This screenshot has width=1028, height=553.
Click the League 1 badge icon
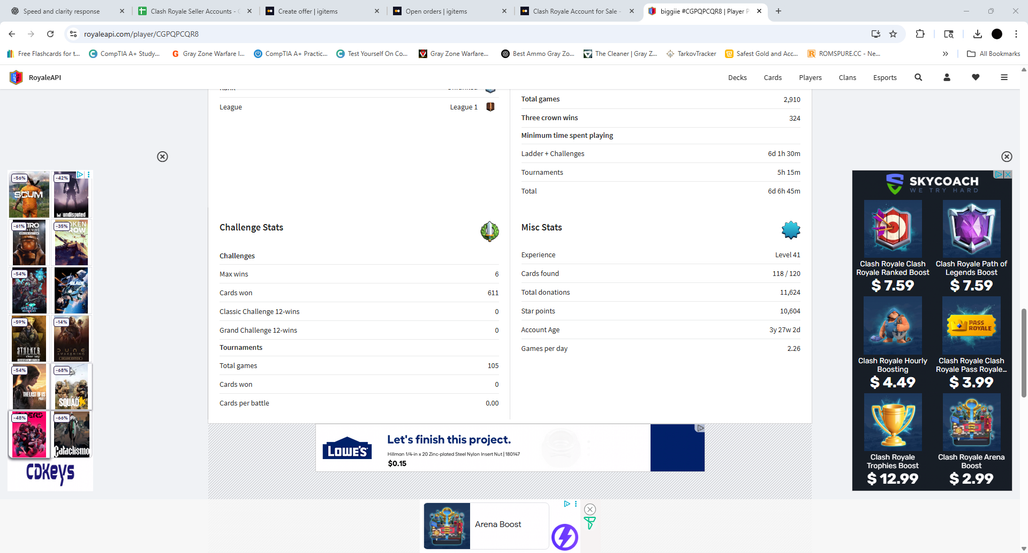490,107
